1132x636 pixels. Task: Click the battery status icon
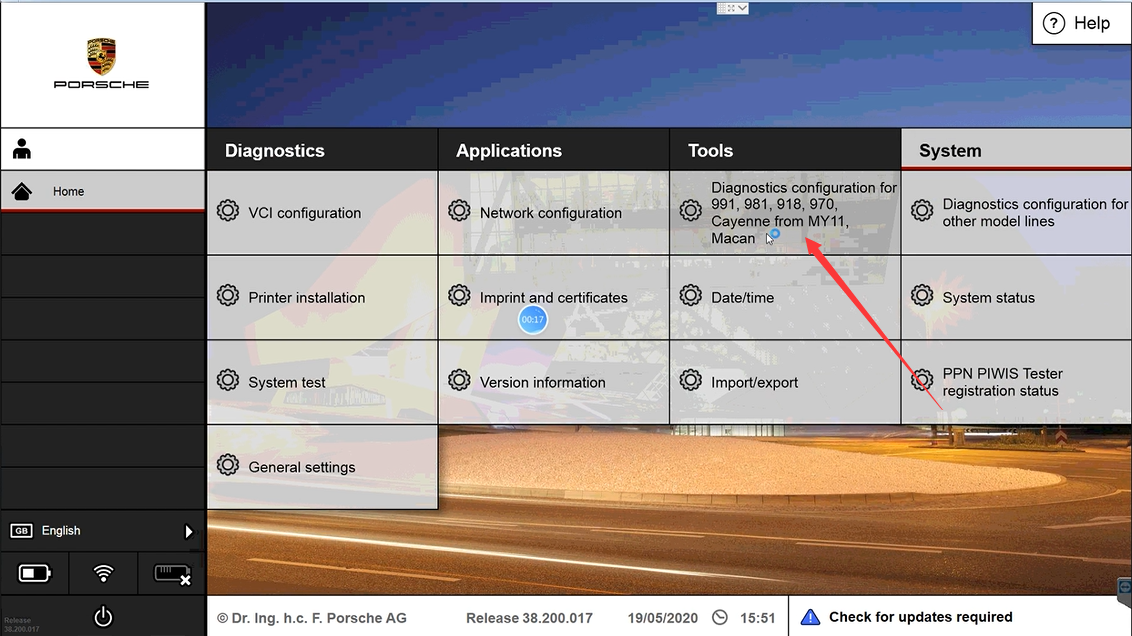[34, 573]
